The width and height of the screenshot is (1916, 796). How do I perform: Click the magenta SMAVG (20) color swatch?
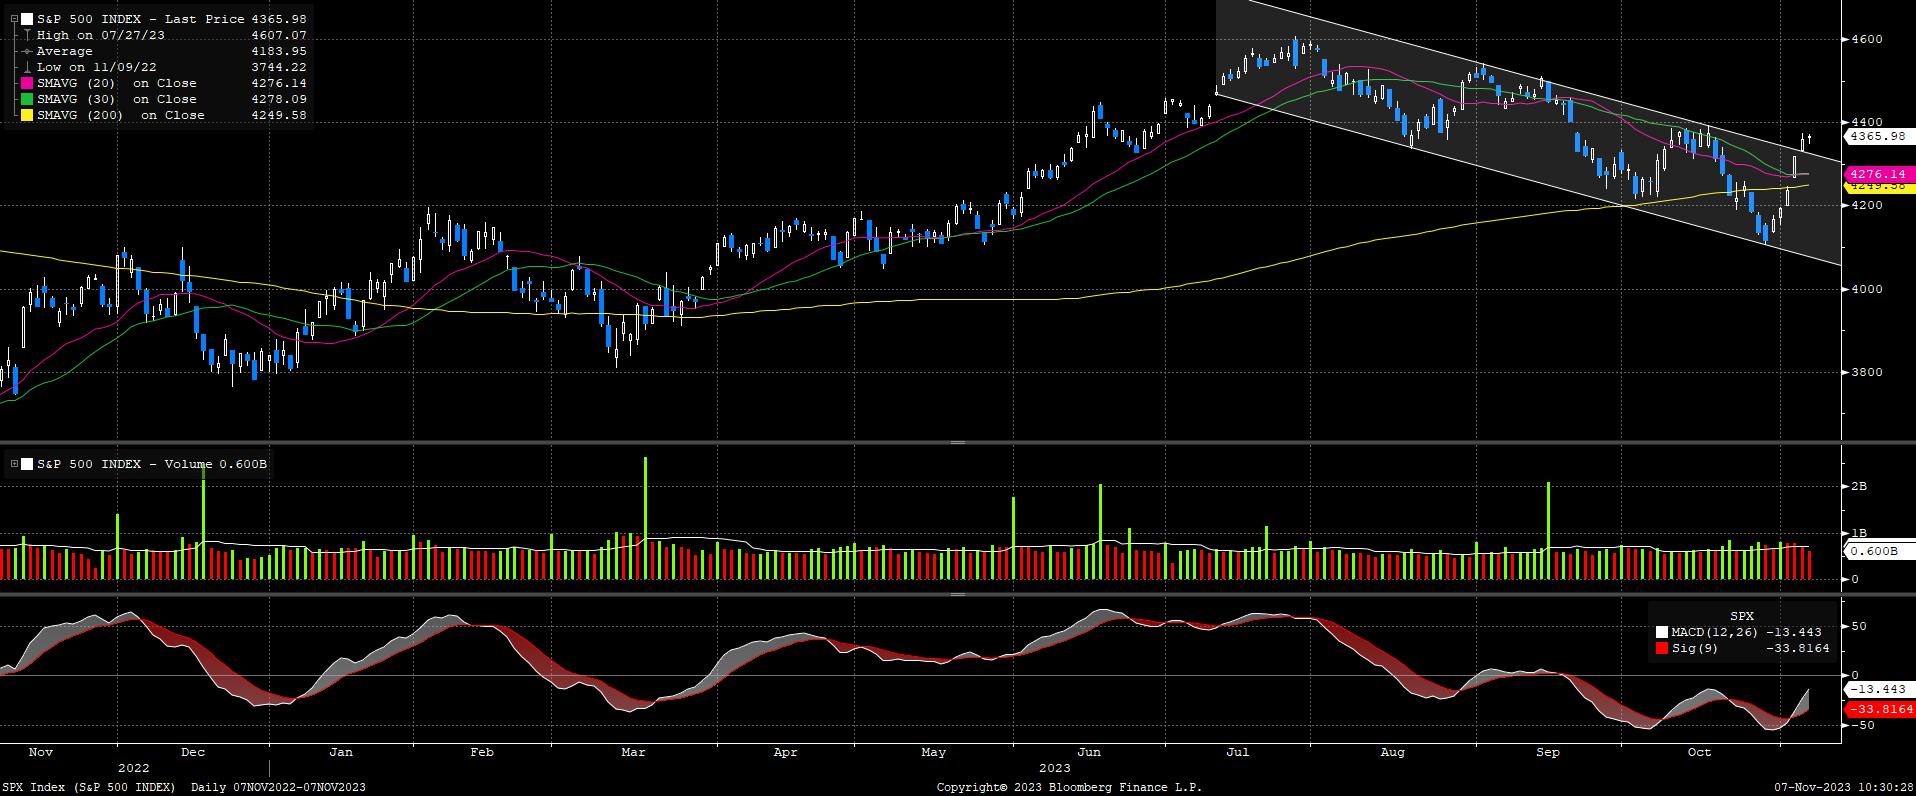point(26,83)
